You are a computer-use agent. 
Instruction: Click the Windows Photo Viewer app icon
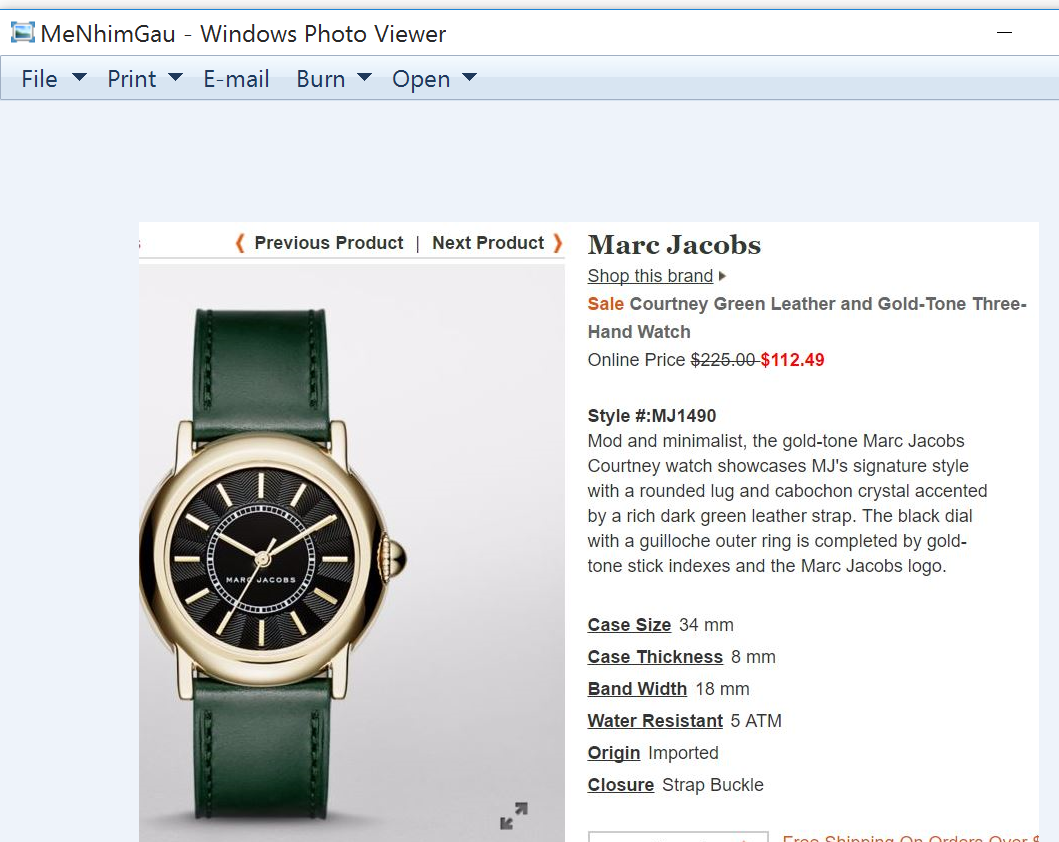(22, 32)
